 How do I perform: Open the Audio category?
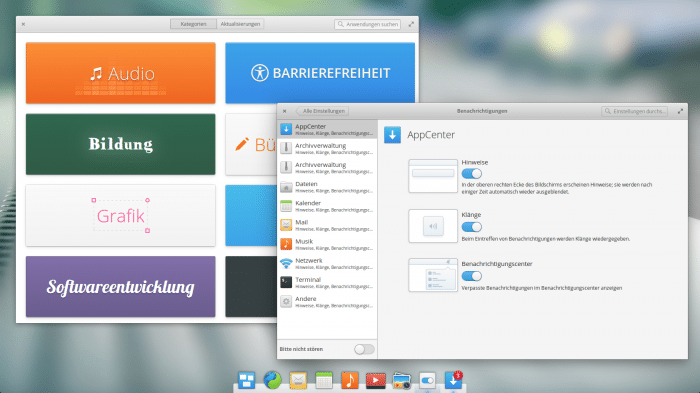121,73
